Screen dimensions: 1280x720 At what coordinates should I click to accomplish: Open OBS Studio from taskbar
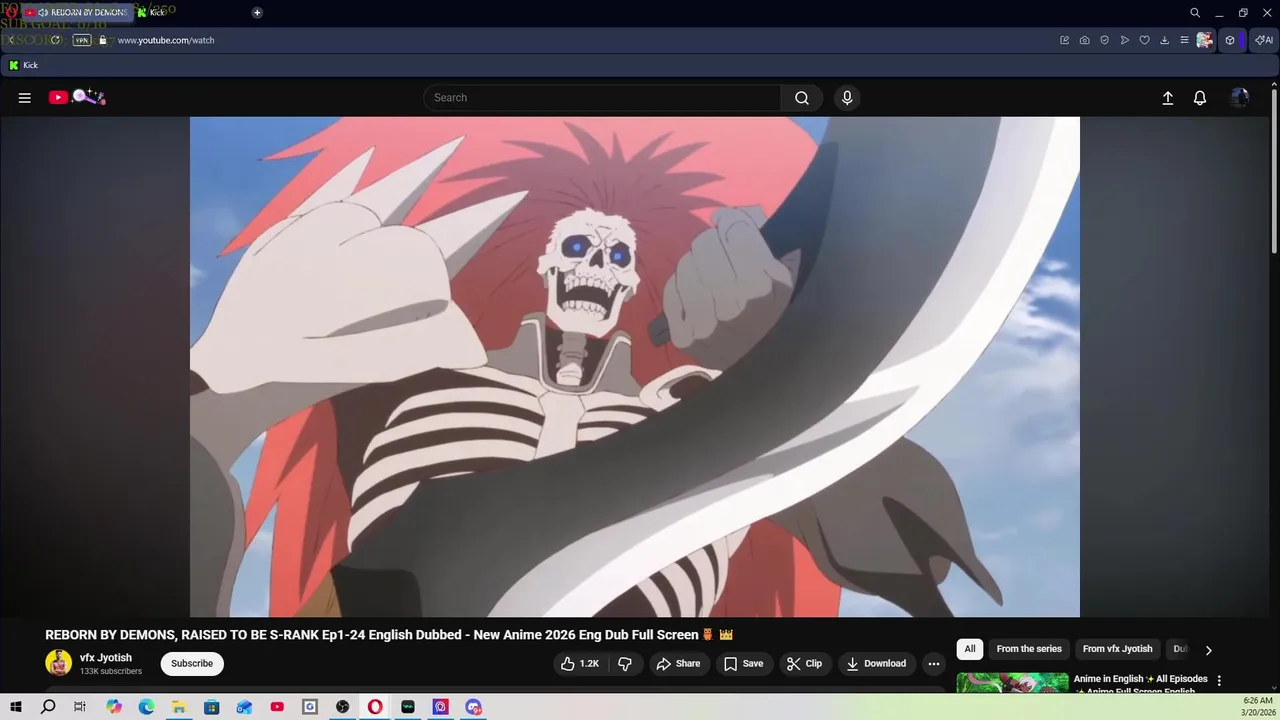coord(343,707)
